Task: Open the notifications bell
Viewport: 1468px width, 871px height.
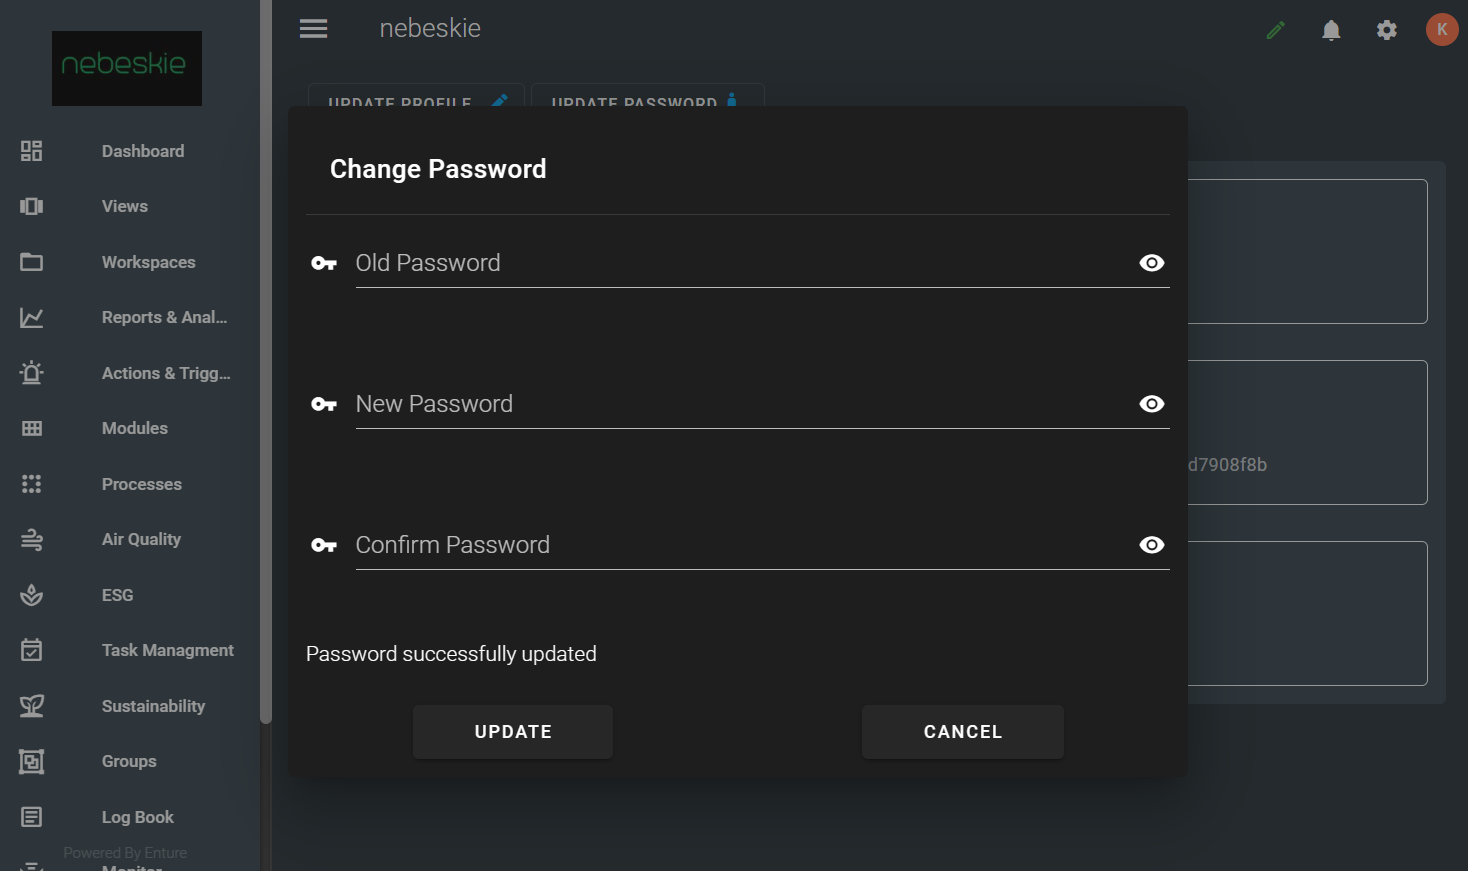Action: point(1331,30)
